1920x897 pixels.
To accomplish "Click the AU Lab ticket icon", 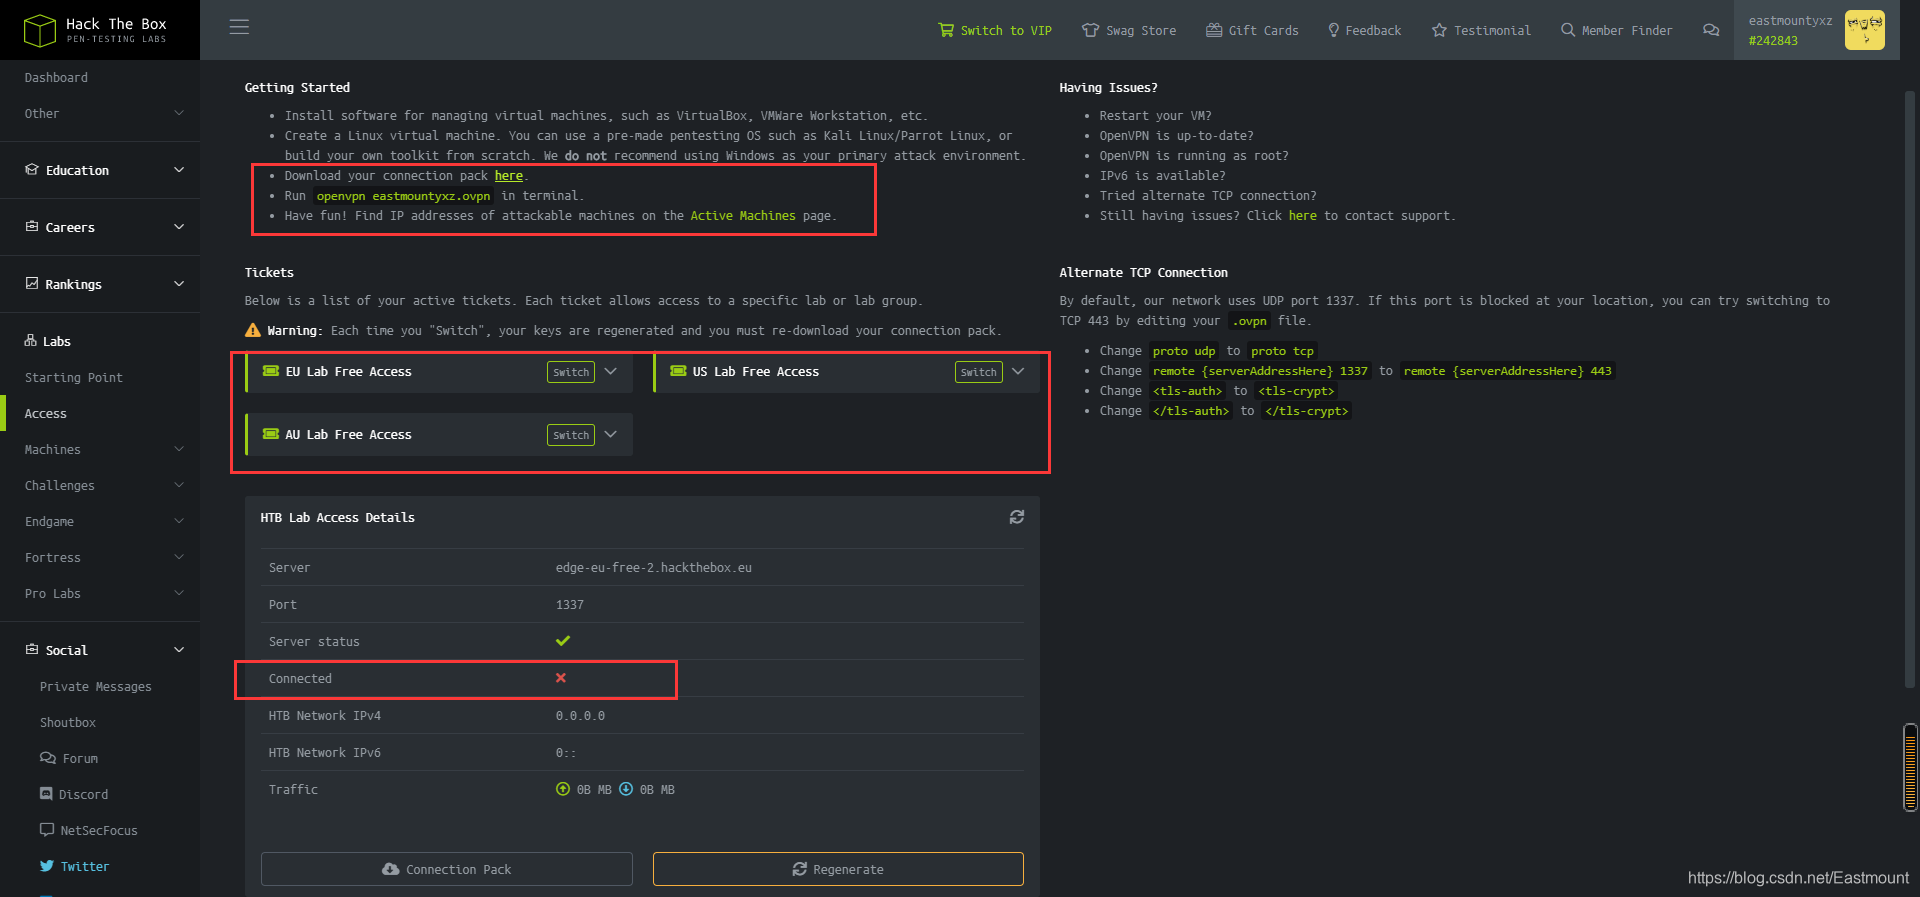I will tap(271, 434).
